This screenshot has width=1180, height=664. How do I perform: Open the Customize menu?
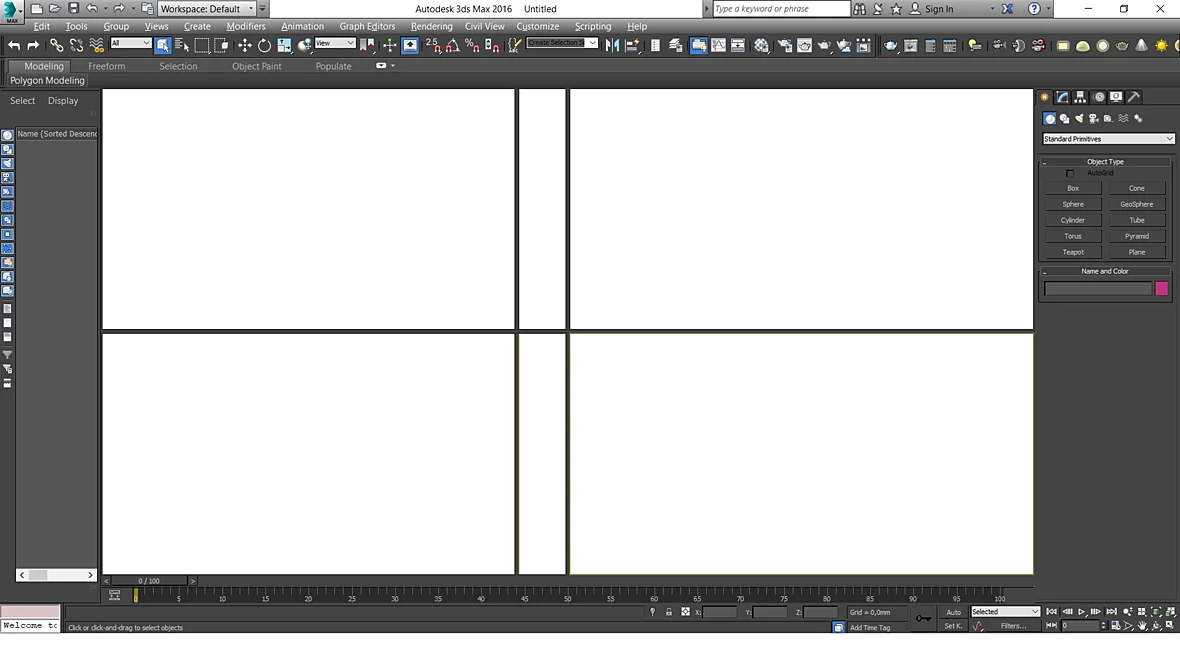pos(537,26)
